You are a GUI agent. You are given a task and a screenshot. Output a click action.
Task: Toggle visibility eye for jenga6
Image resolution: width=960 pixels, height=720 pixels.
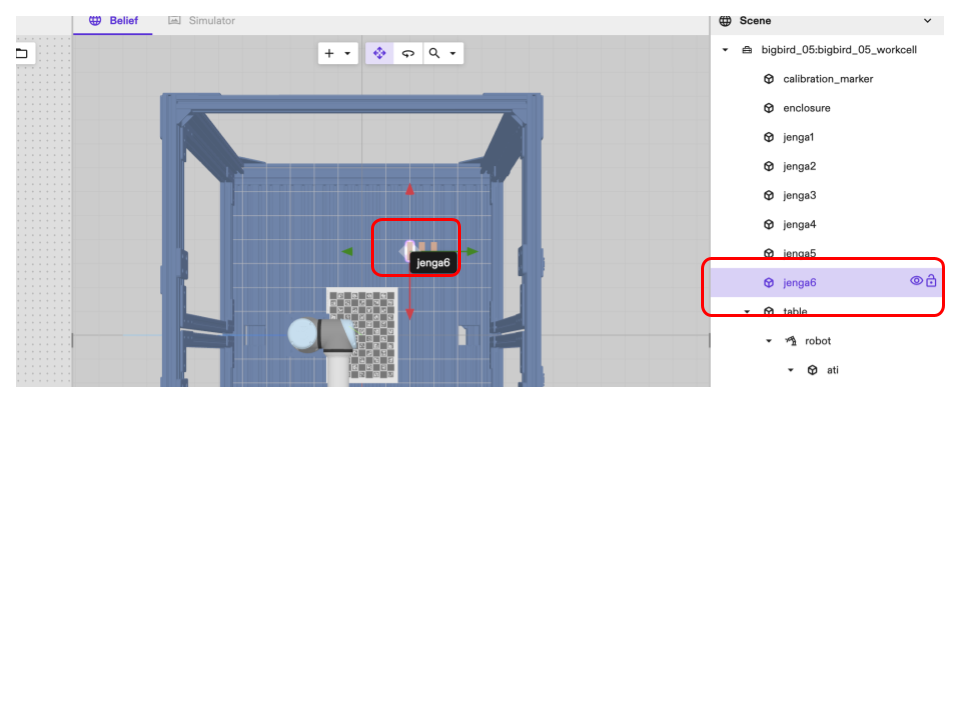[x=916, y=281]
